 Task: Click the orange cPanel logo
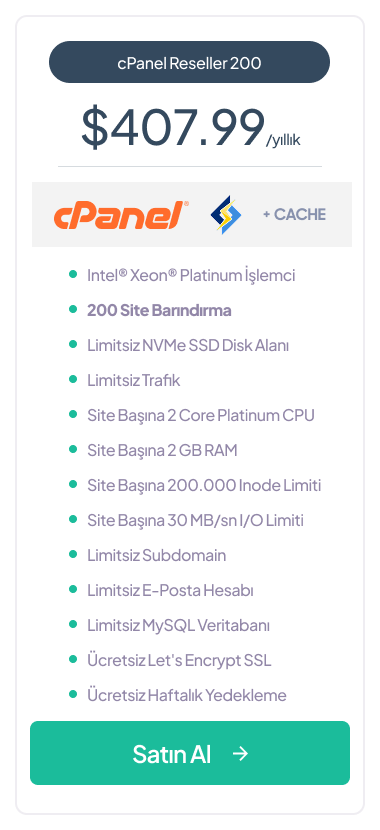(121, 214)
